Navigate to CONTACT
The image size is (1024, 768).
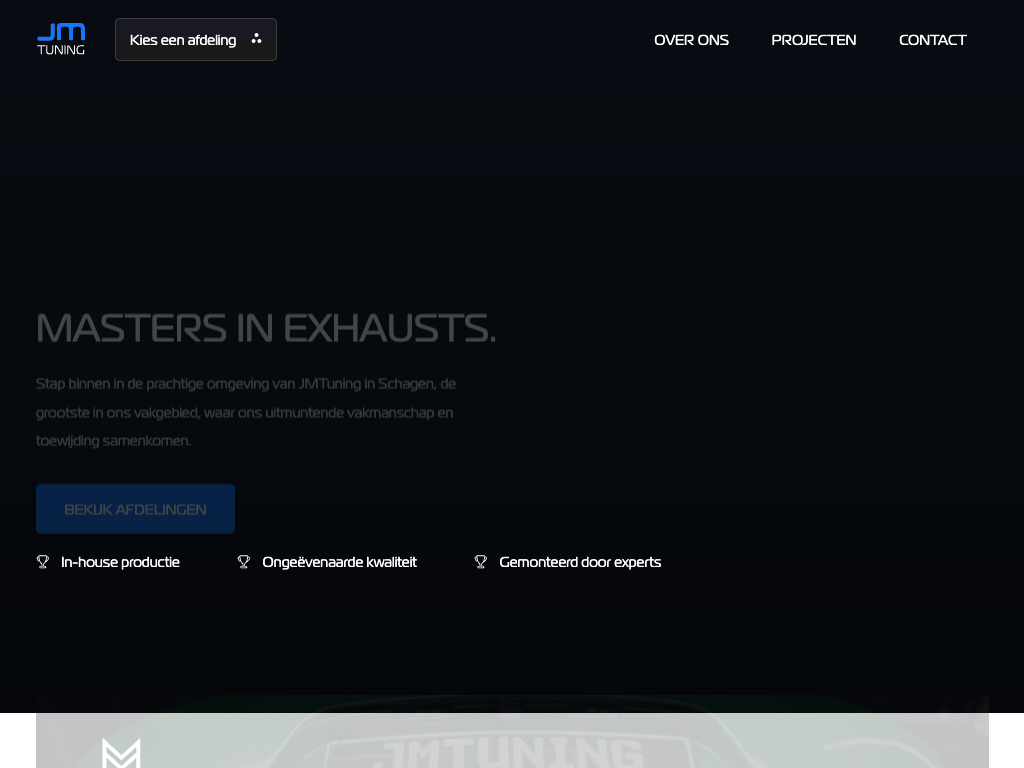tap(932, 40)
